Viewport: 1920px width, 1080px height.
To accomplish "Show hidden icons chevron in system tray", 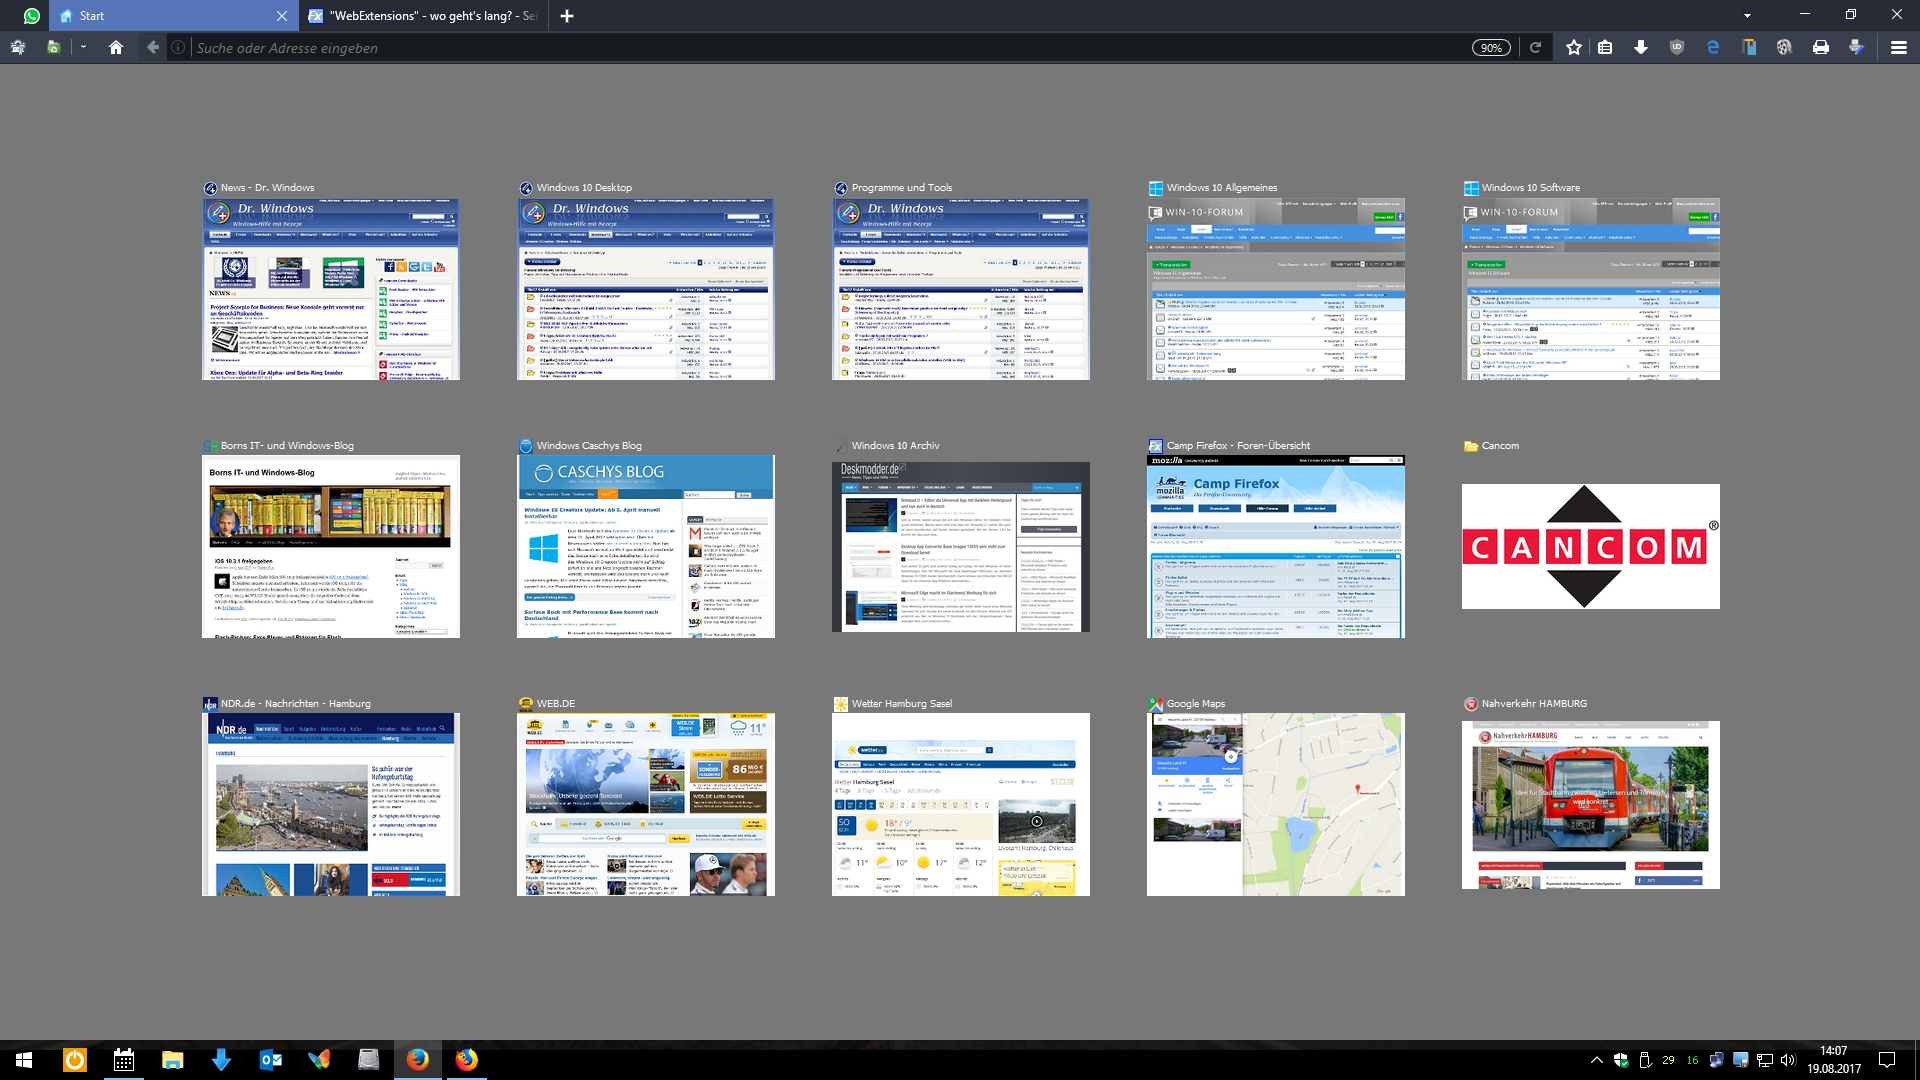I will pos(1596,1060).
